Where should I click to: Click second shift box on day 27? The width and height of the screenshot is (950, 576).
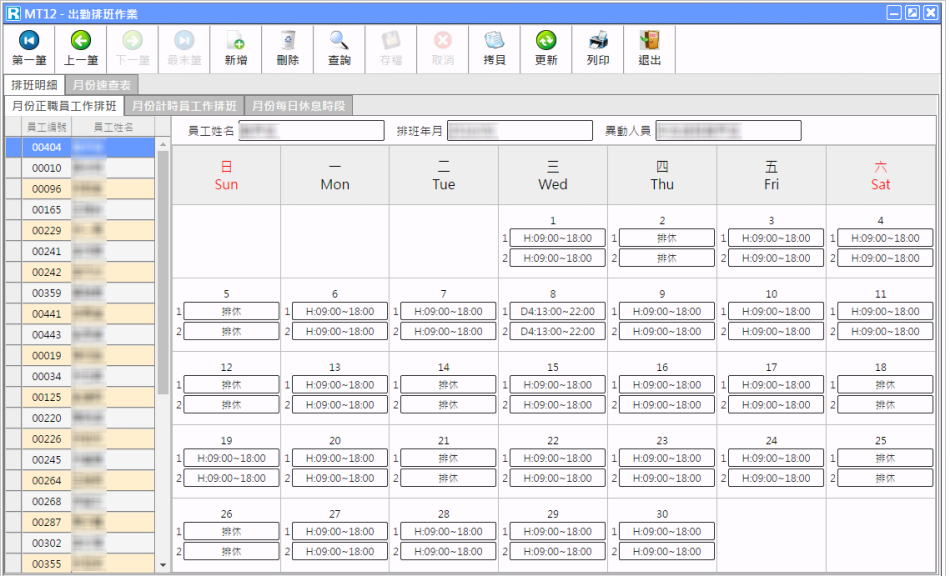tap(340, 551)
